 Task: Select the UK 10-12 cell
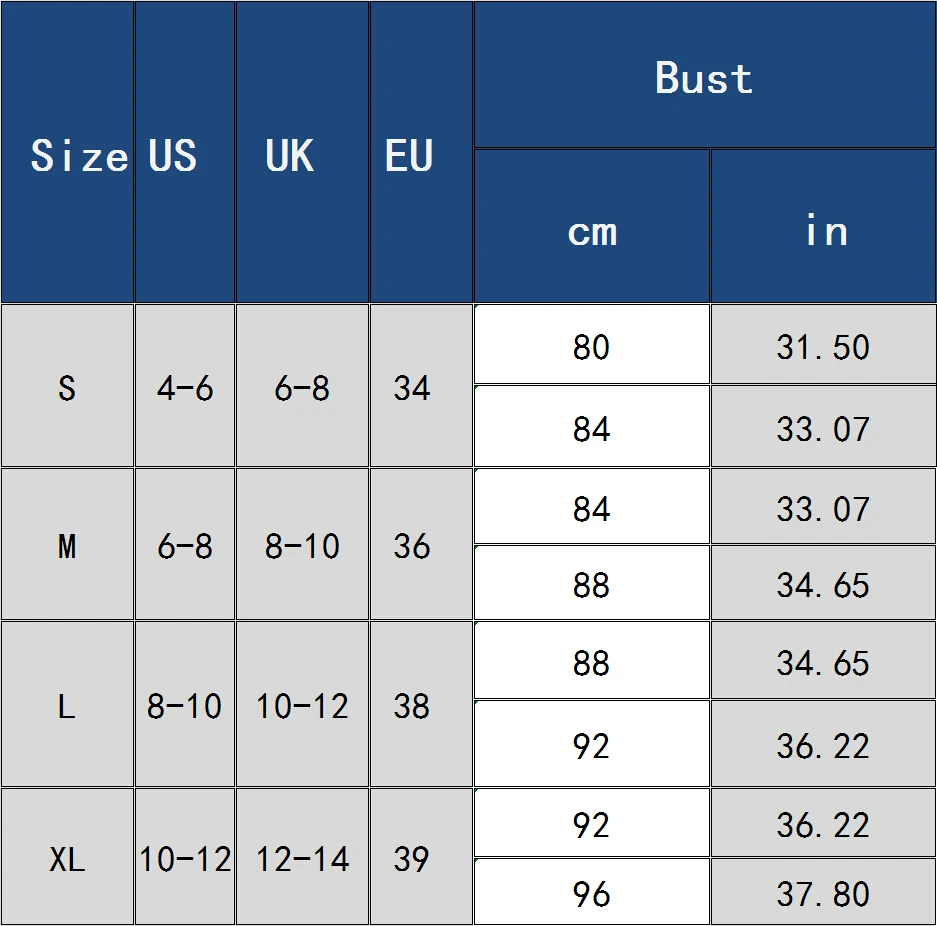302,704
